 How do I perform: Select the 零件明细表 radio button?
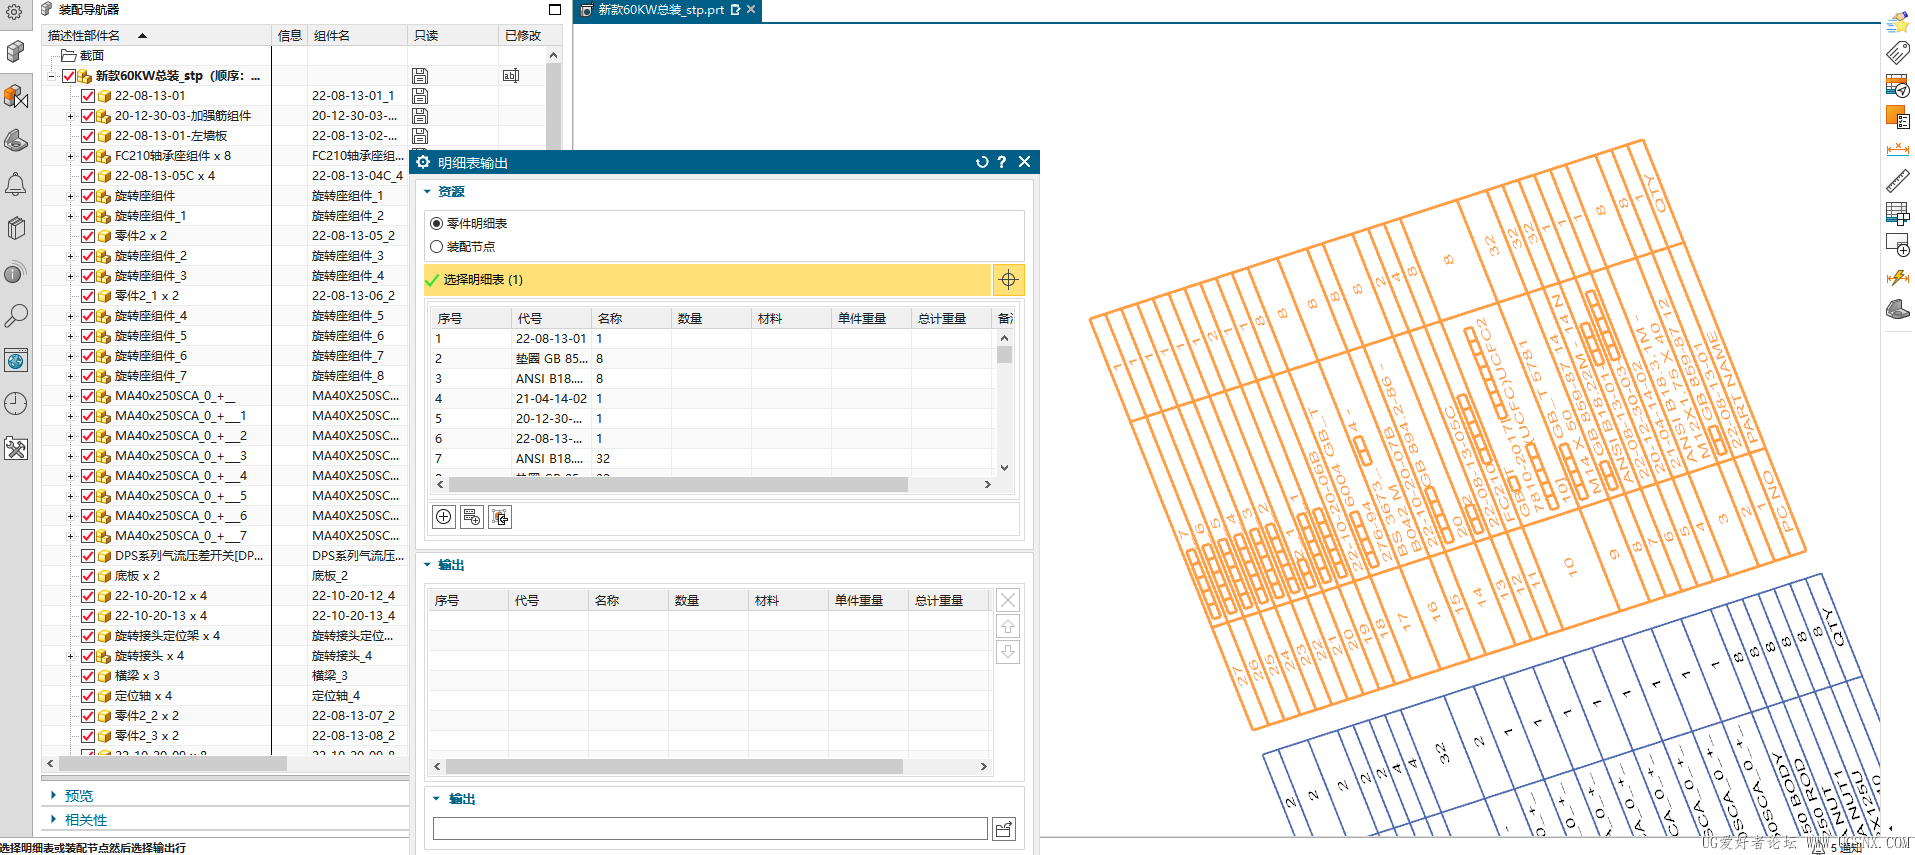pyautogui.click(x=436, y=223)
